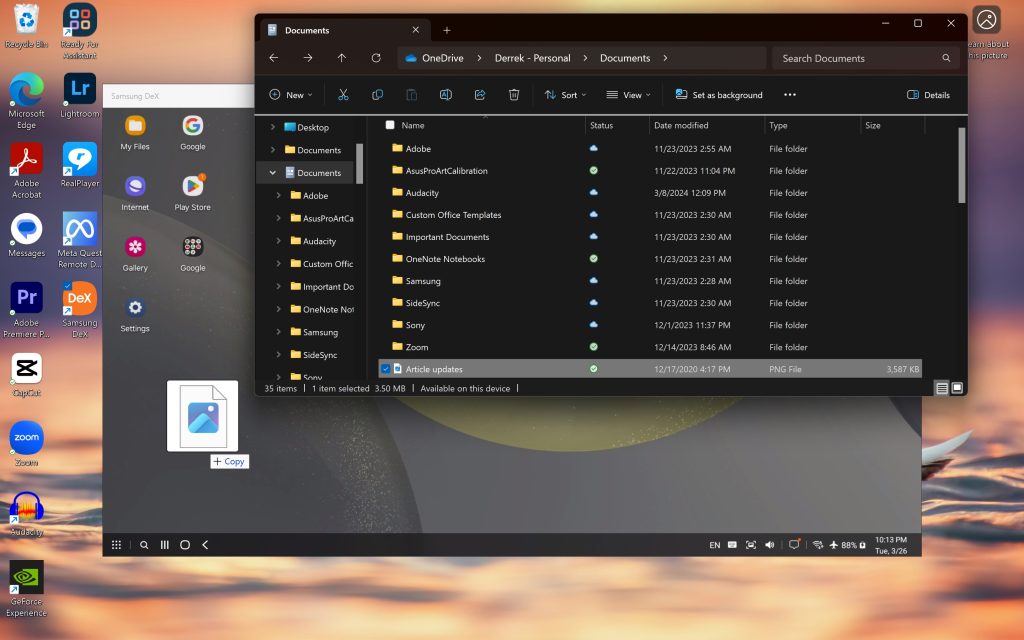Toggle the Details pane button
This screenshot has height=640, width=1024.
coord(928,95)
